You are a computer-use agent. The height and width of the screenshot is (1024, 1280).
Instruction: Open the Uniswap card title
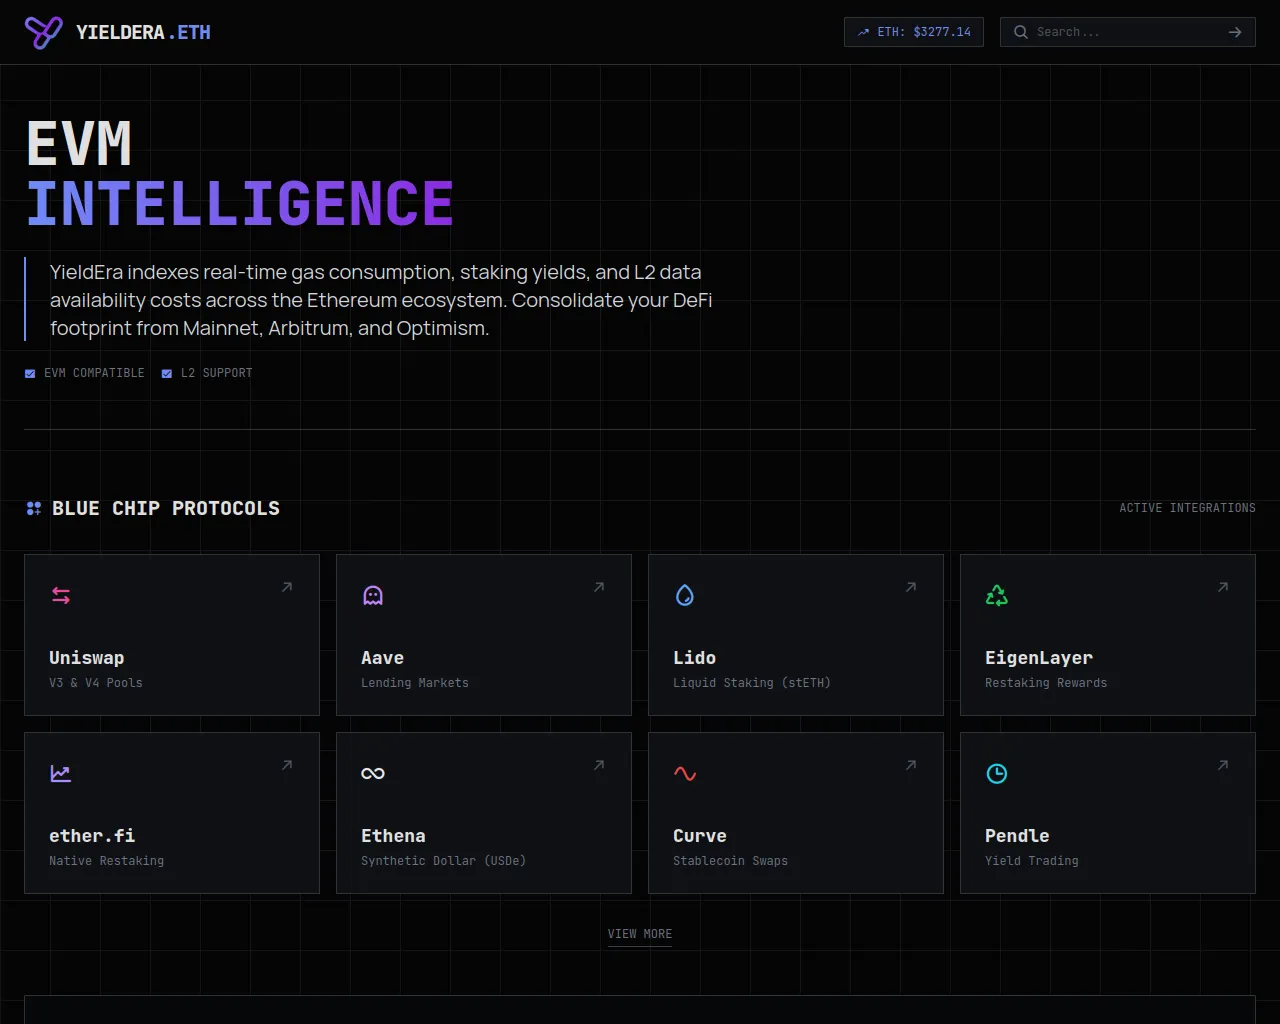87,658
